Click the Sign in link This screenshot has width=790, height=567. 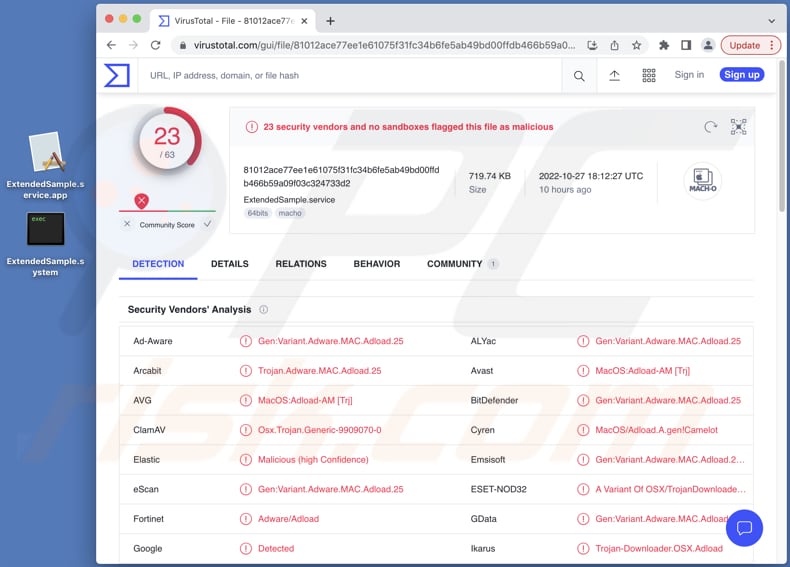click(689, 75)
